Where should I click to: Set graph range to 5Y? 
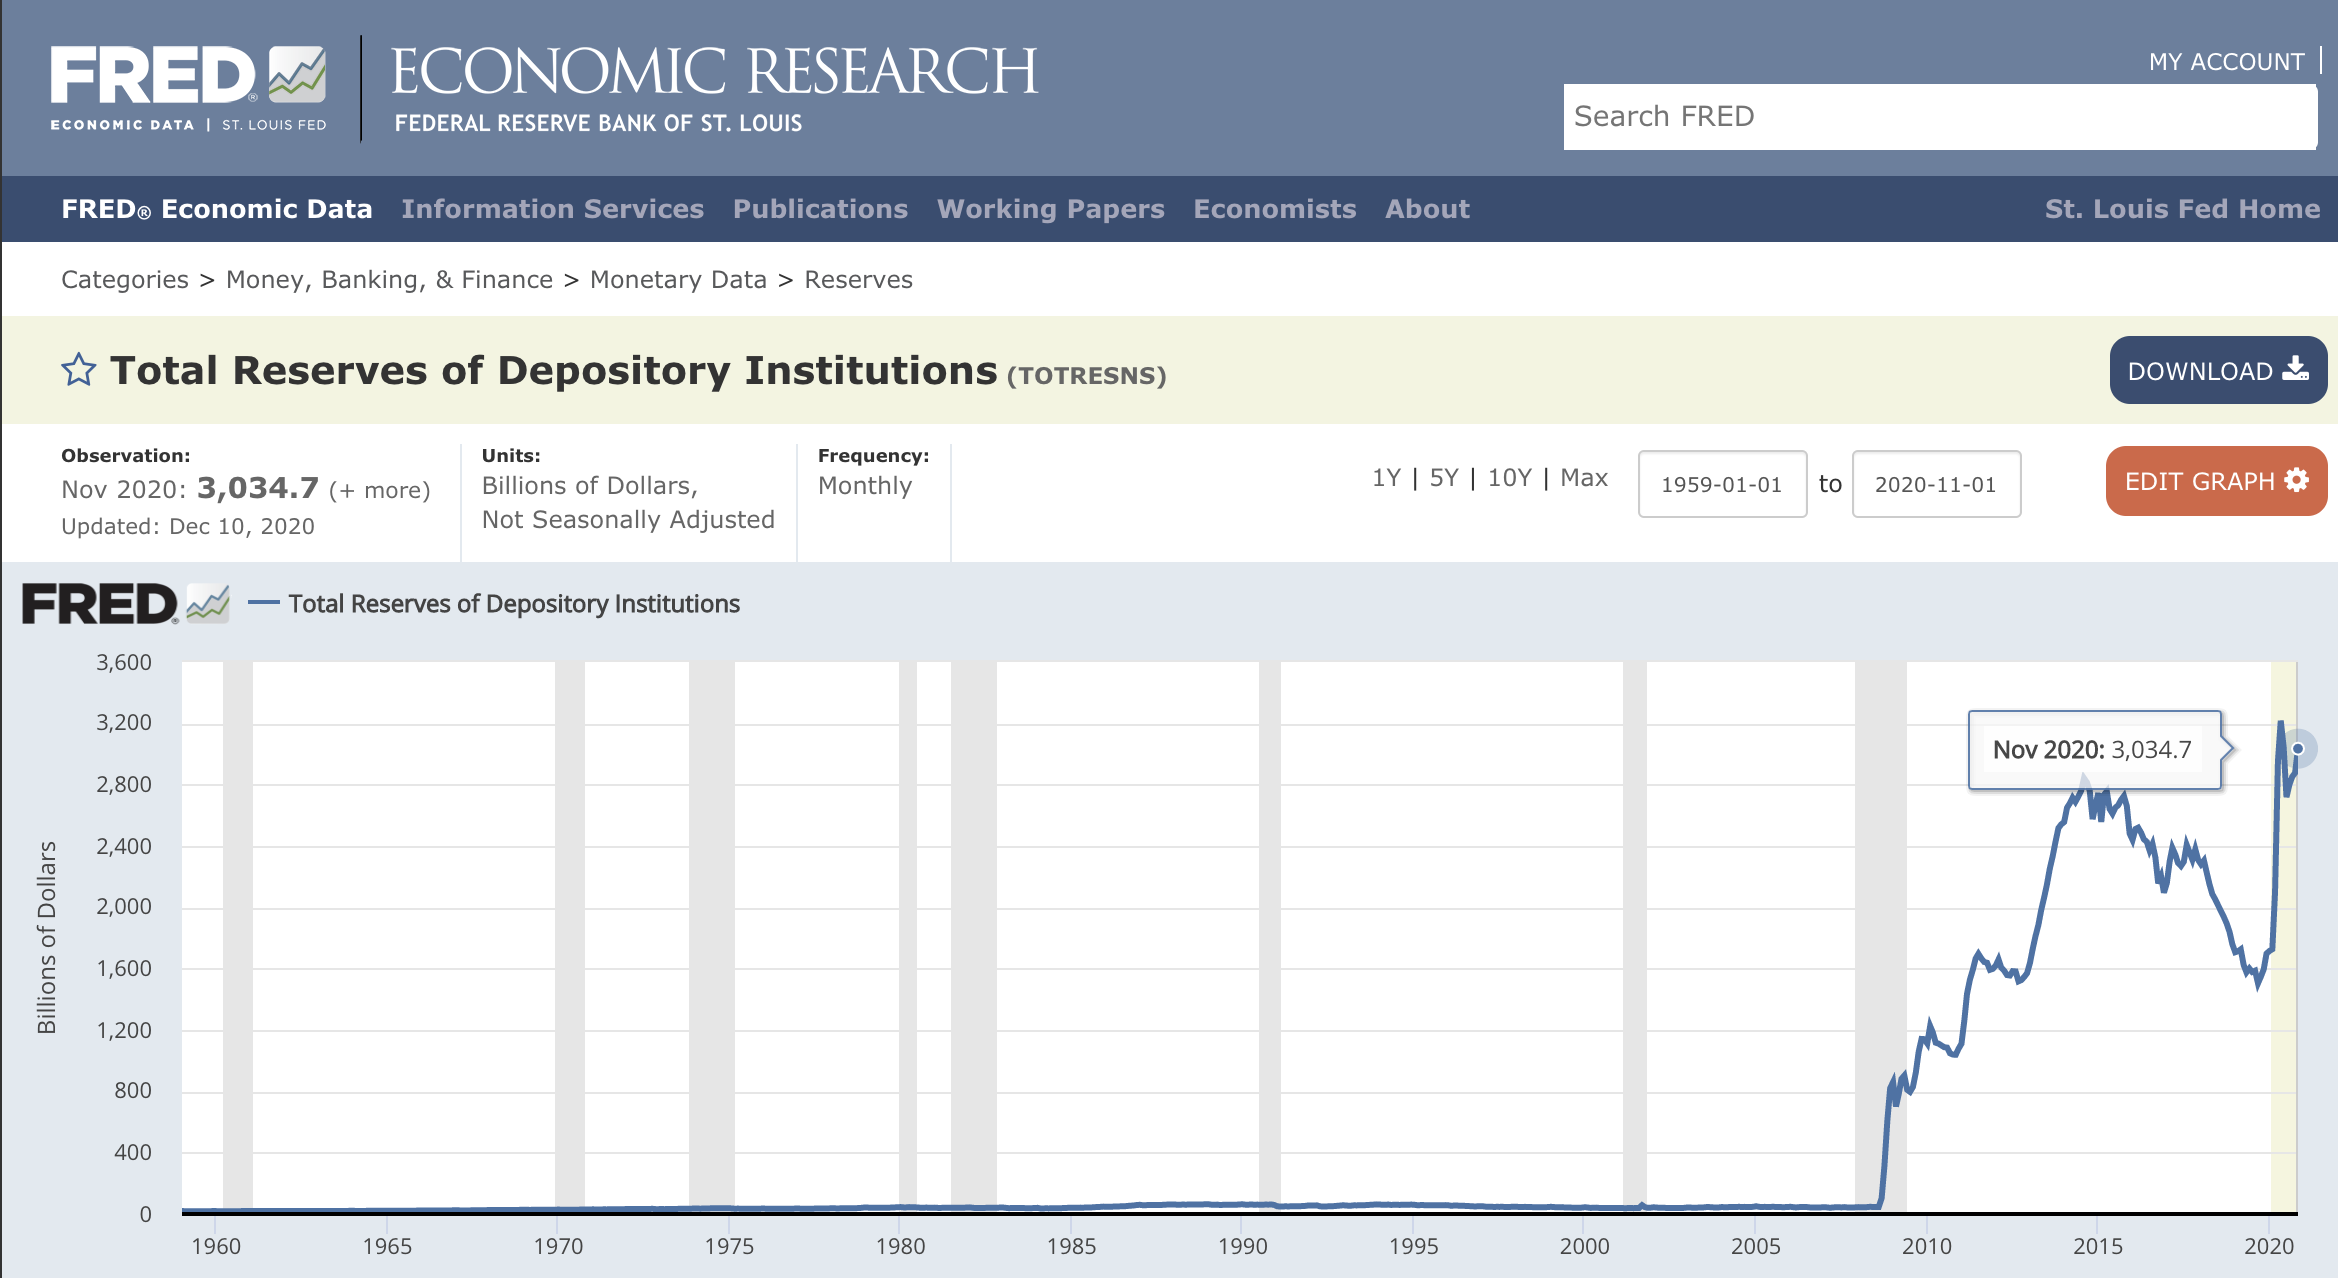(x=1444, y=478)
